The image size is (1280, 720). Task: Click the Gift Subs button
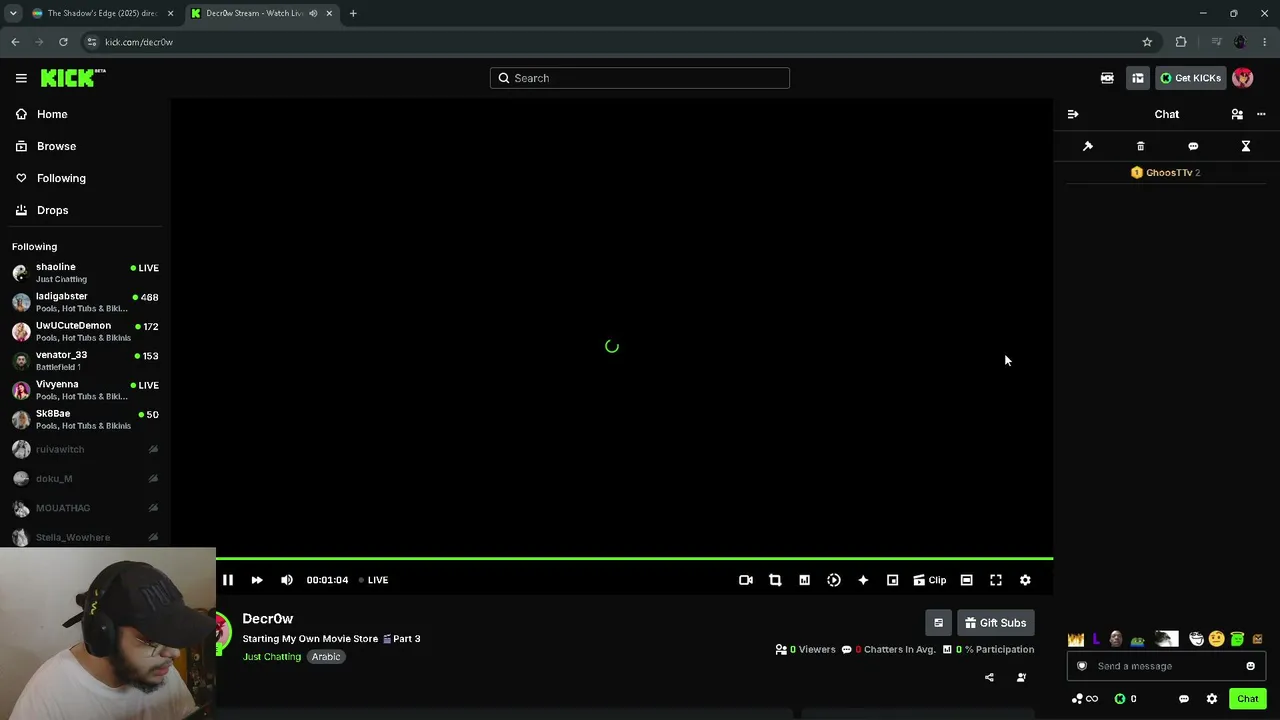pyautogui.click(x=996, y=623)
